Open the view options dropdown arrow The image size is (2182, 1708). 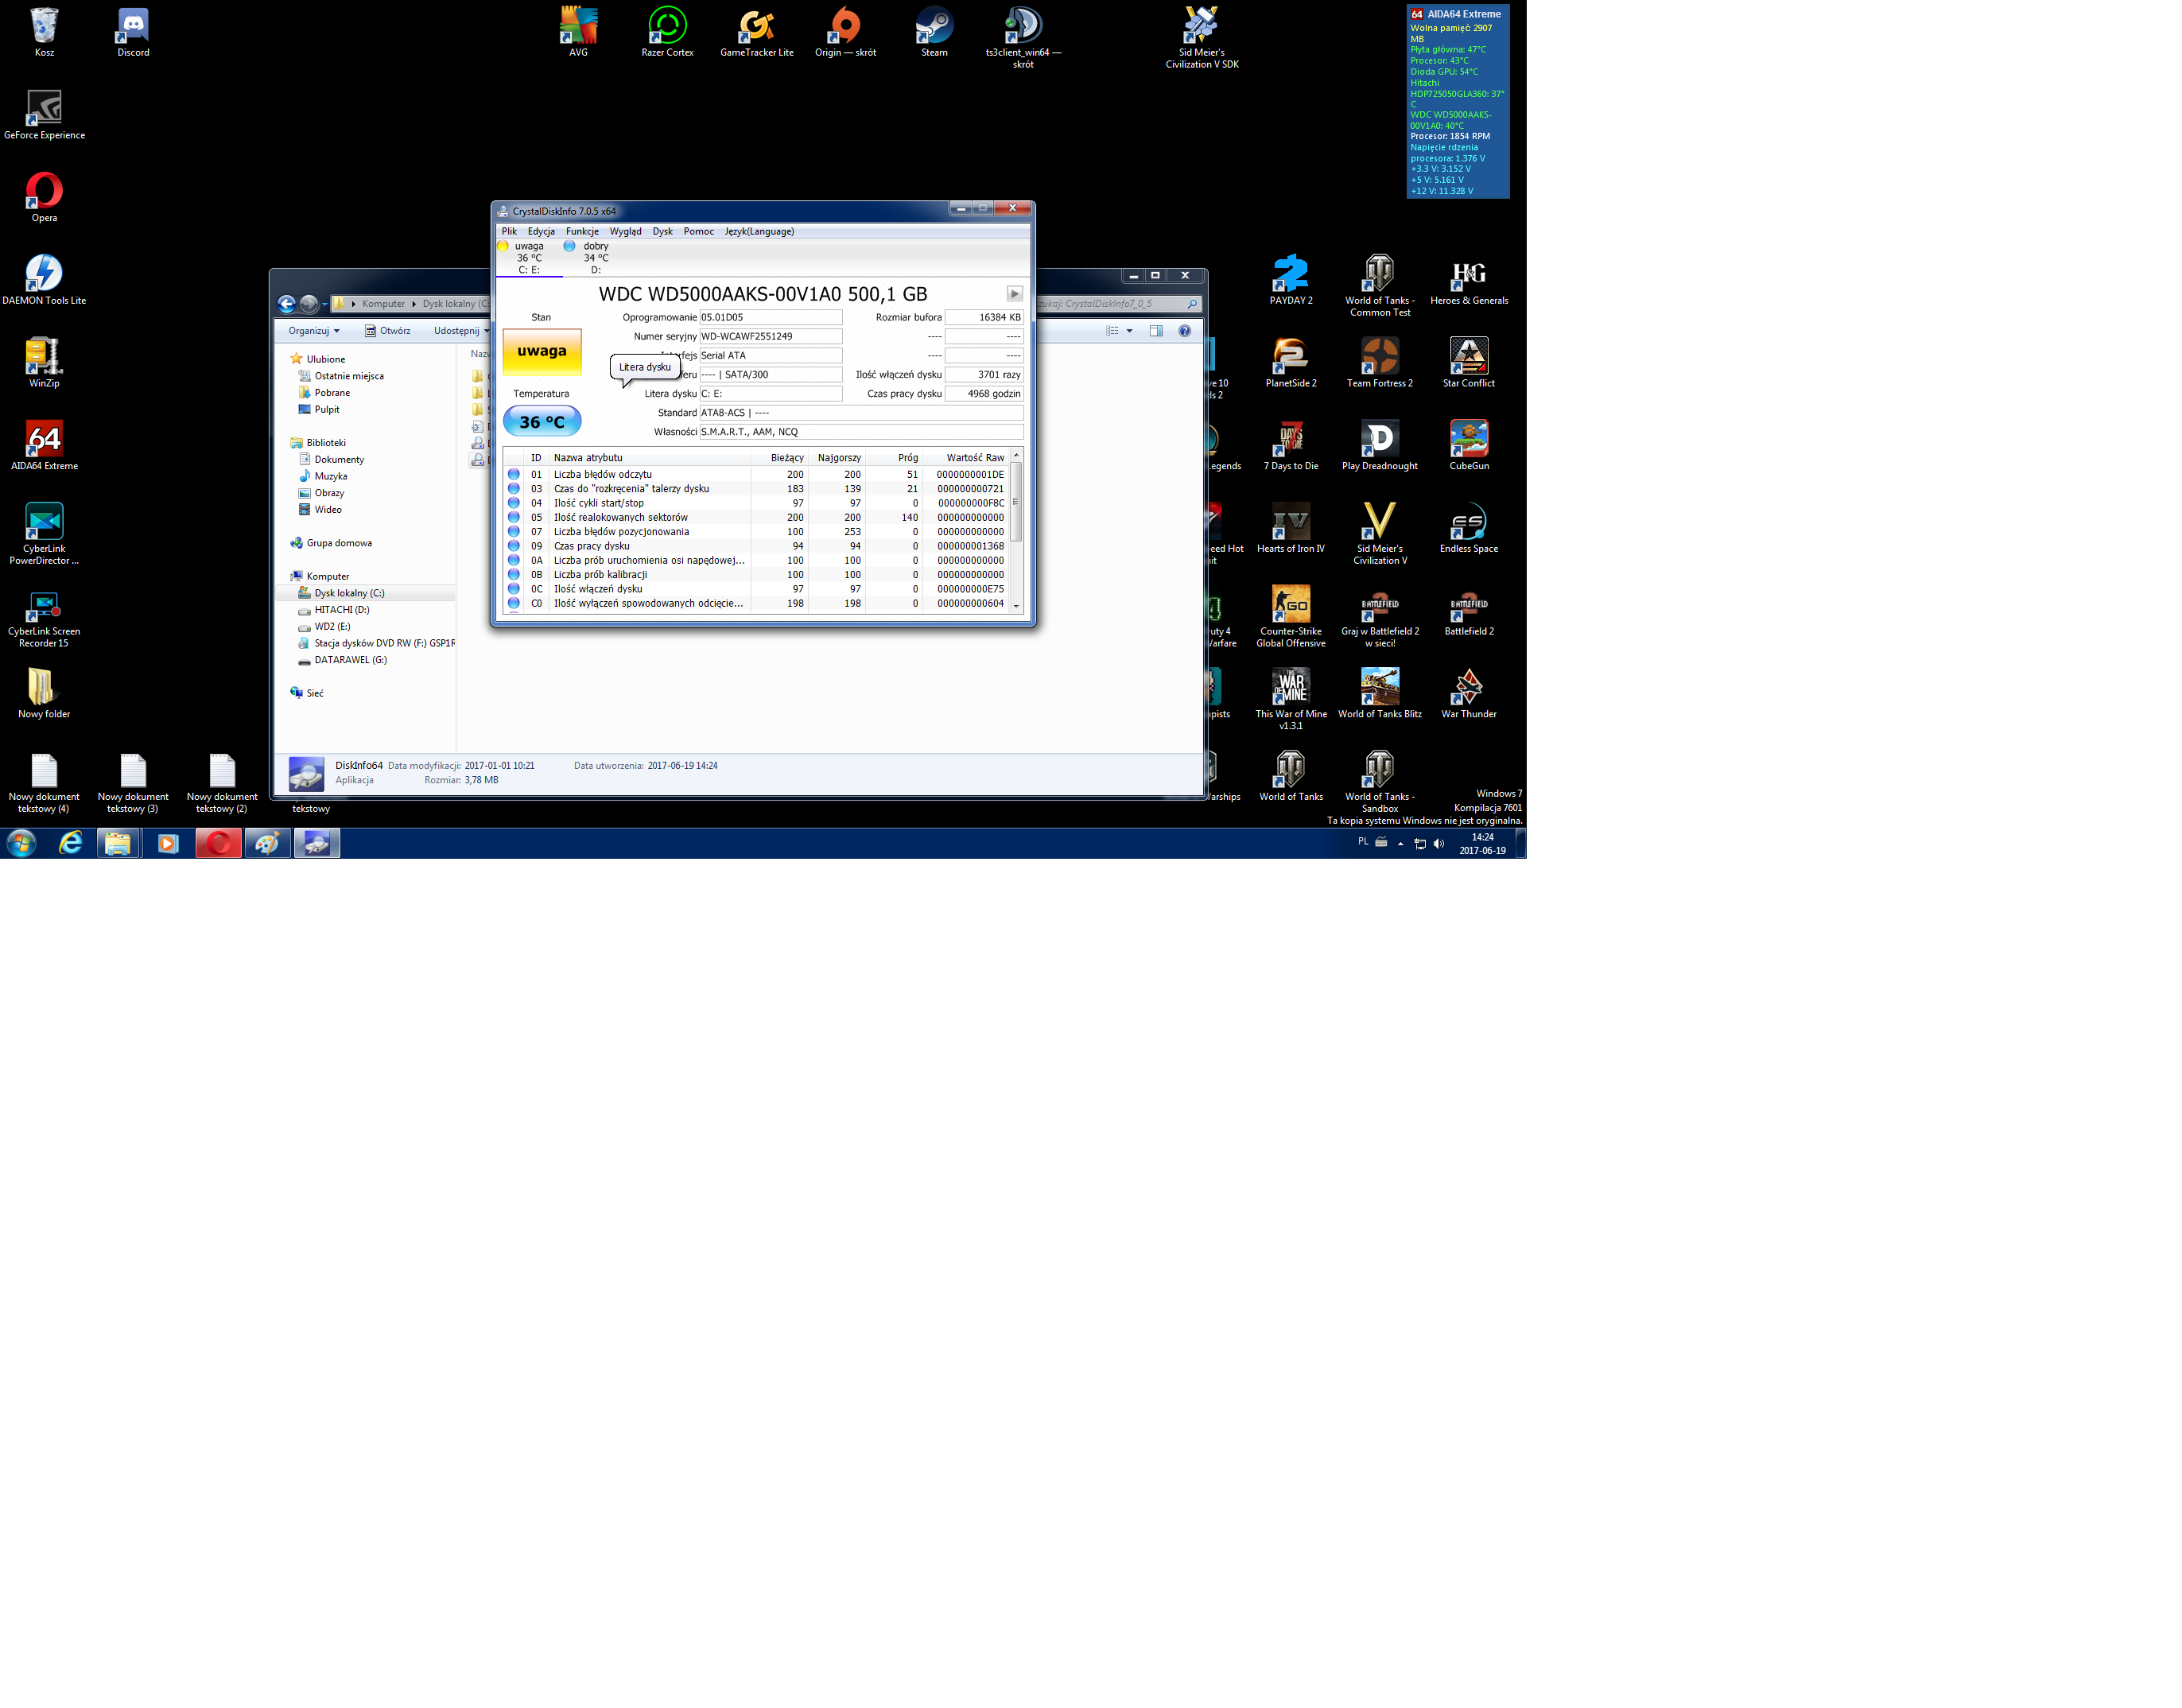pos(1129,331)
